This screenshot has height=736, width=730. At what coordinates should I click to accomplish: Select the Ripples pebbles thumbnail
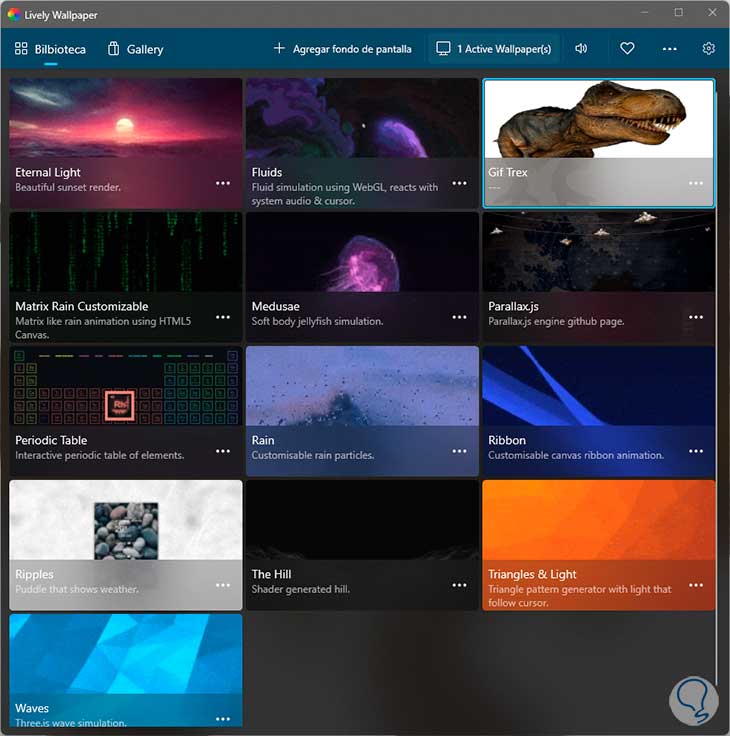126,520
